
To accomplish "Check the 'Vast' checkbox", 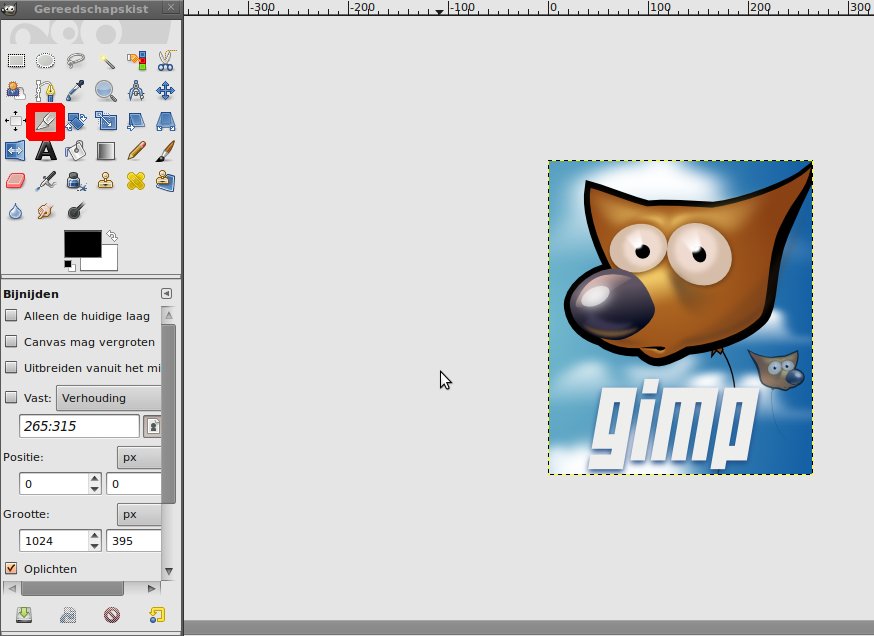I will tap(11, 397).
